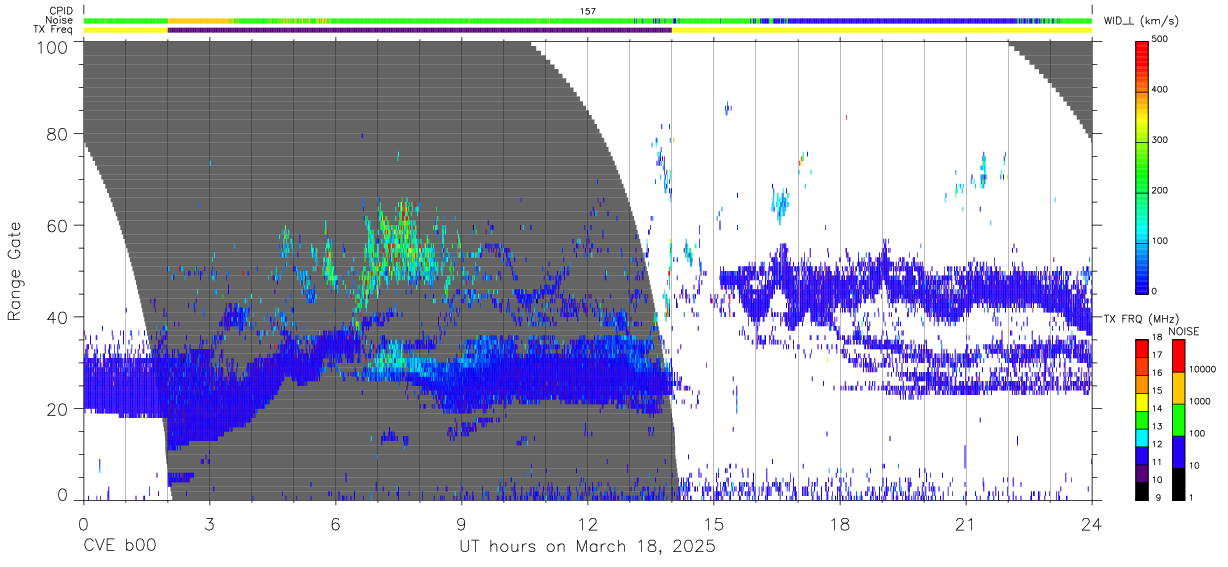Click the 24 hour label on the time axis

1092,525
